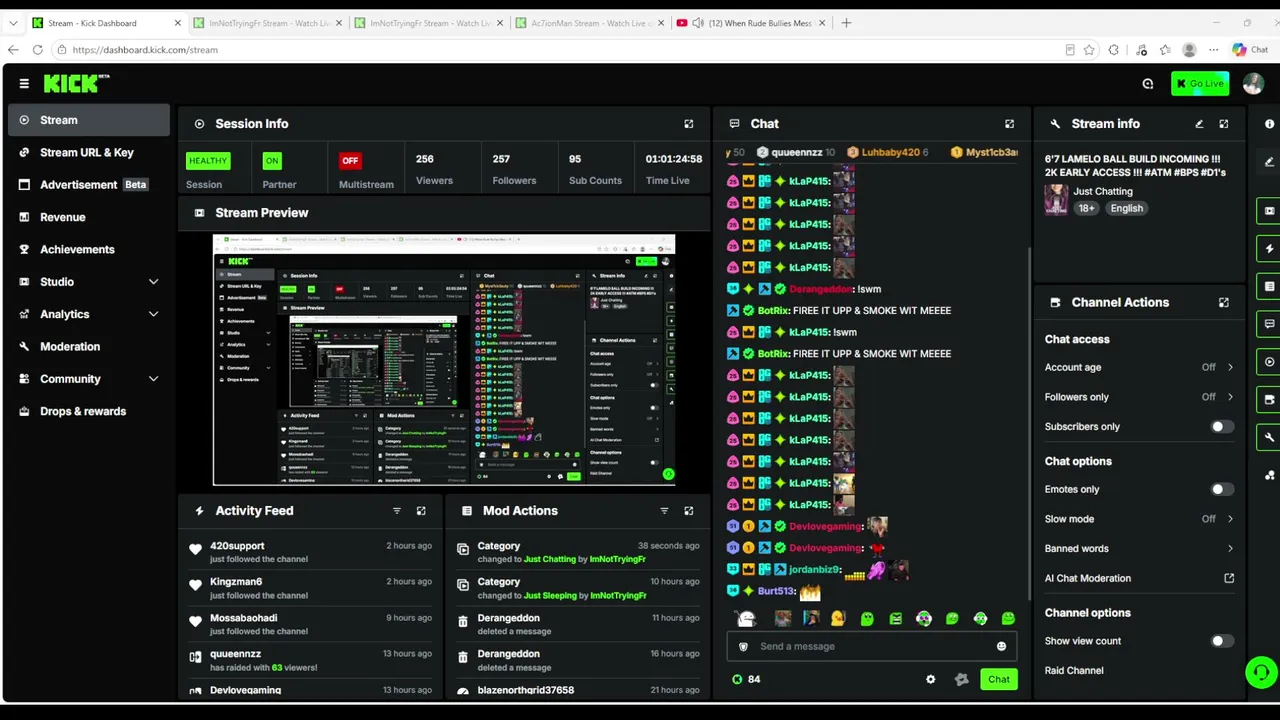This screenshot has height=720, width=1280.
Task: Click the browser back arrow
Action: pos(13,50)
